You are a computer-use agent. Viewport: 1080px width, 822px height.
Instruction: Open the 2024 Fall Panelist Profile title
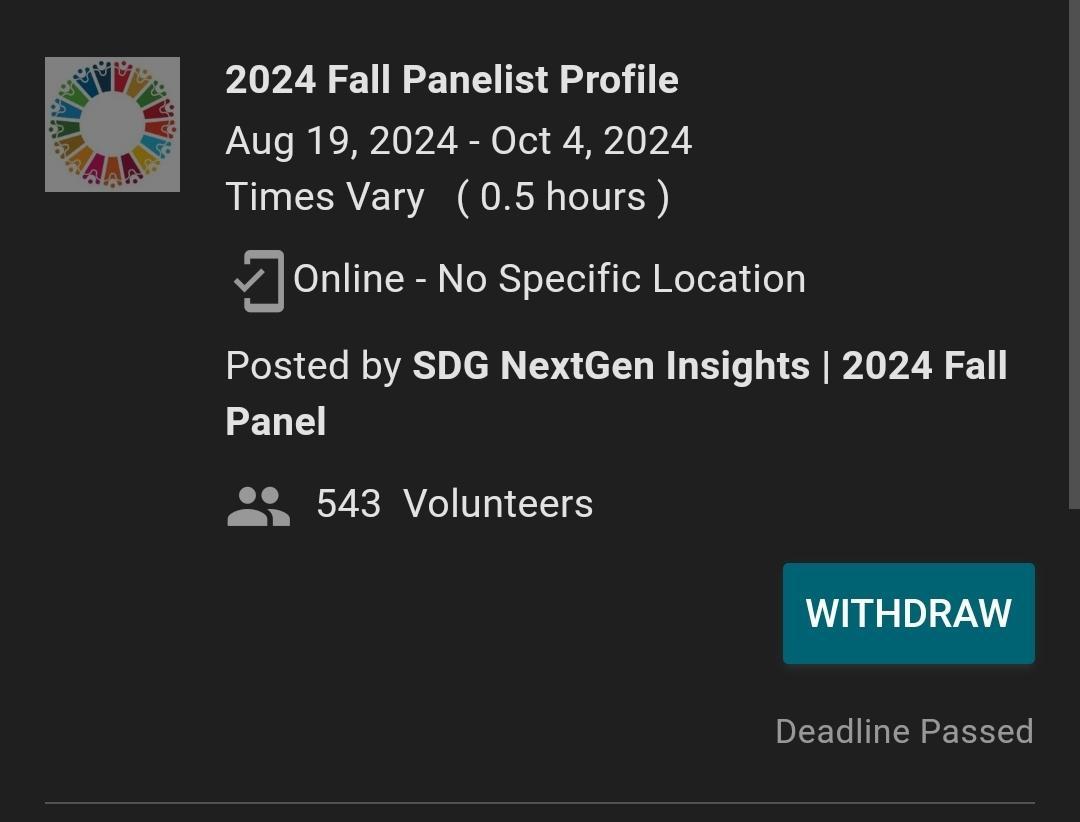point(451,80)
